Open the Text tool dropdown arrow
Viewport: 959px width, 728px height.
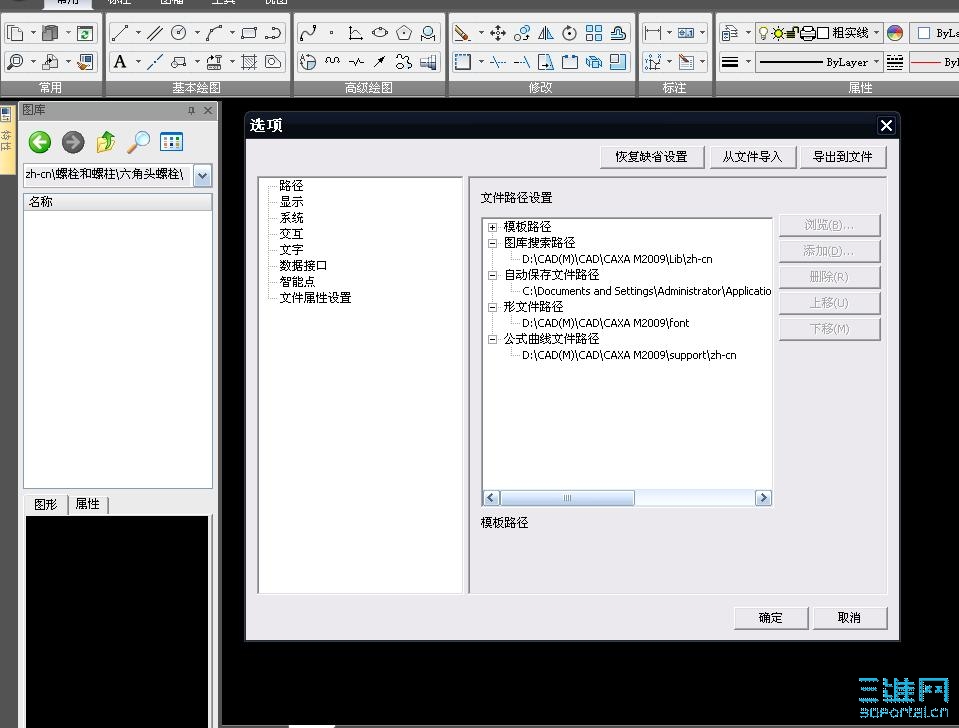138,62
